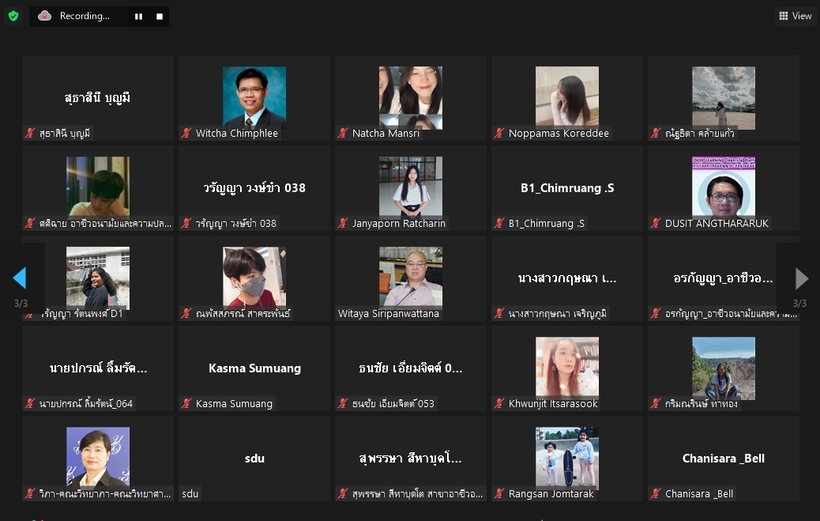Screen dimensions: 820x521
Task: Click muted mic icon beside Natcha Mansri
Action: [x=343, y=133]
